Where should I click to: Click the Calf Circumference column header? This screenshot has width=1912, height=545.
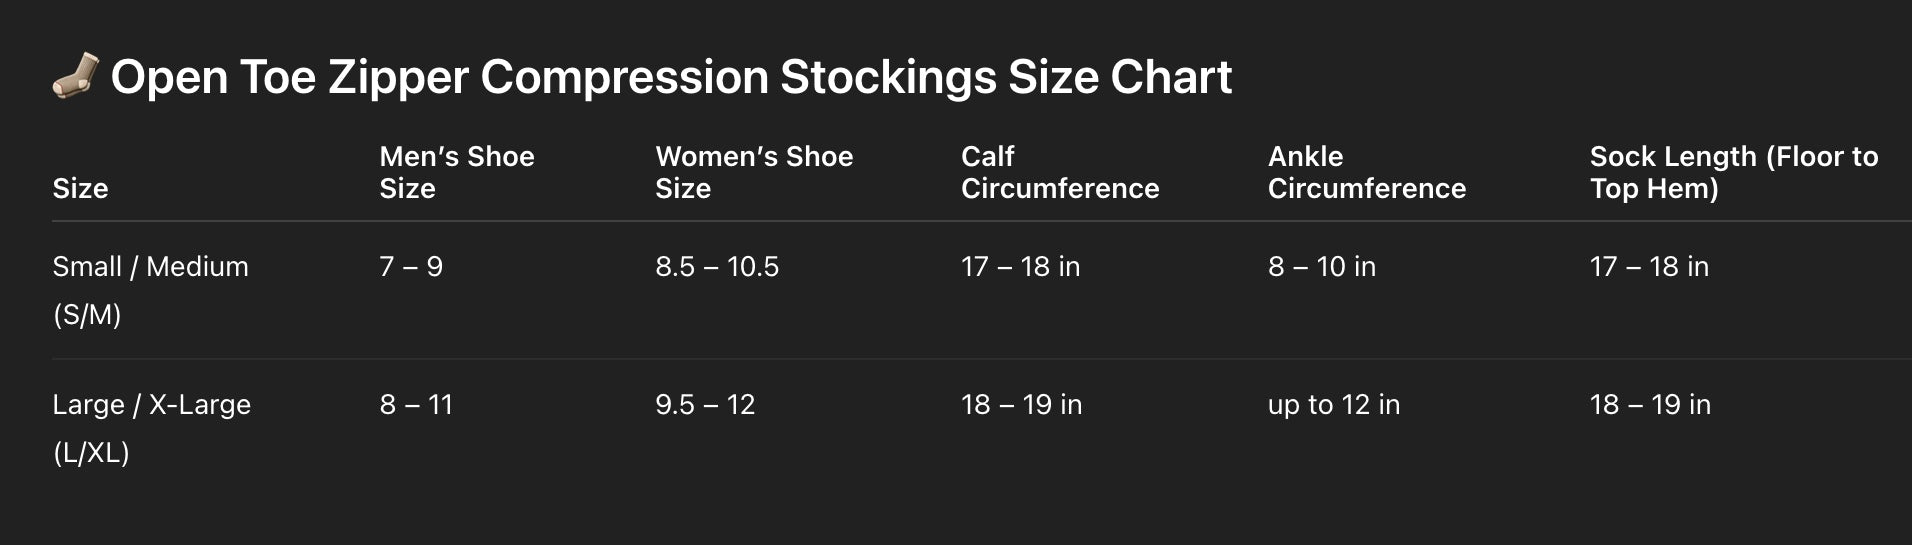point(1059,172)
